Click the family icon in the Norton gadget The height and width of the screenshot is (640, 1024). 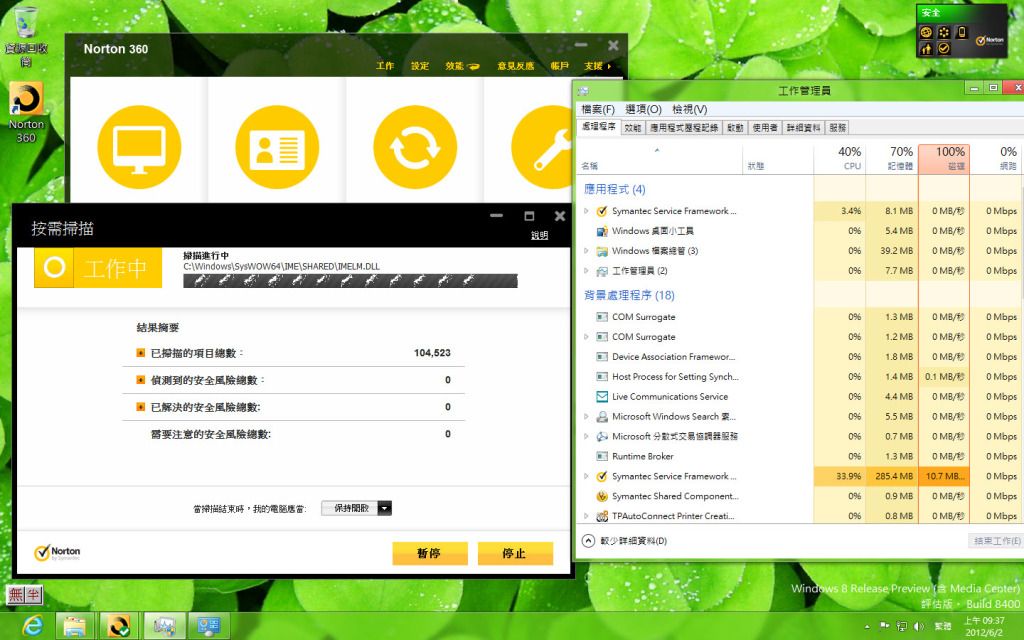coord(926,48)
